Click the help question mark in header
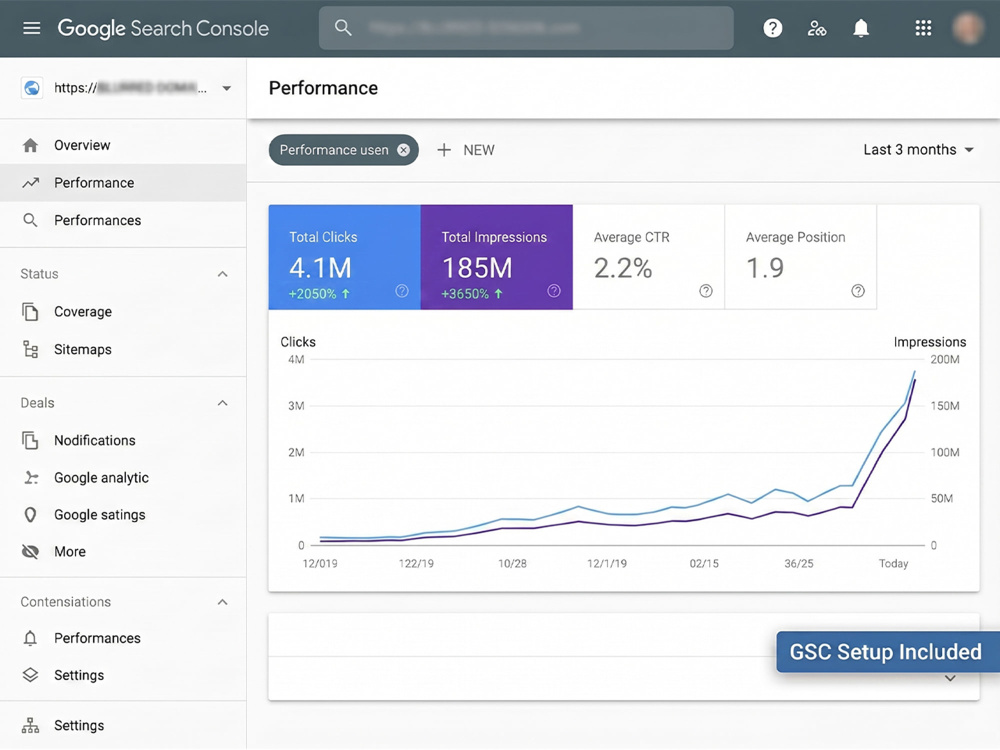Image resolution: width=1000 pixels, height=750 pixels. pos(772,28)
